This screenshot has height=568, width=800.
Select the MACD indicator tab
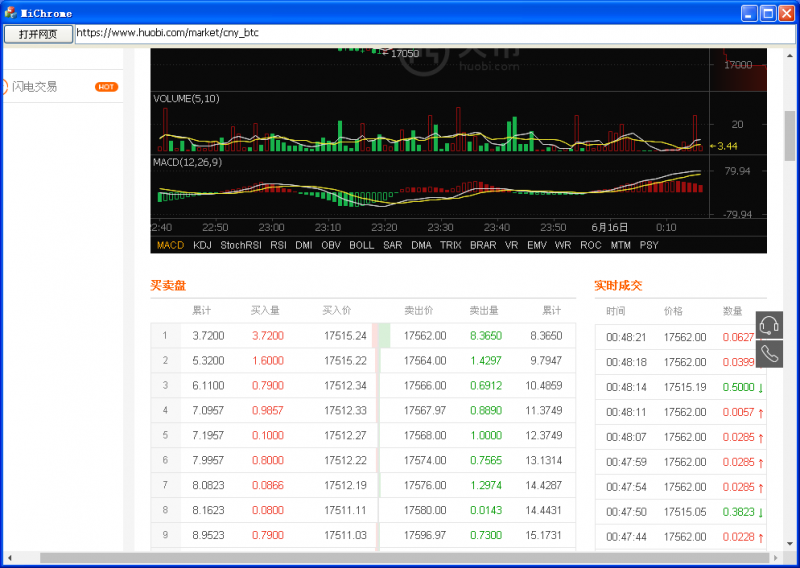coord(170,245)
